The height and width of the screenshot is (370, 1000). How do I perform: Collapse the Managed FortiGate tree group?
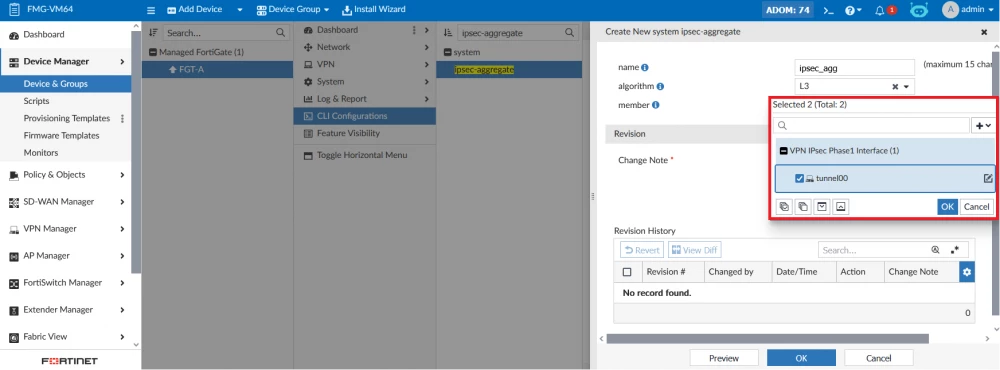[x=153, y=52]
